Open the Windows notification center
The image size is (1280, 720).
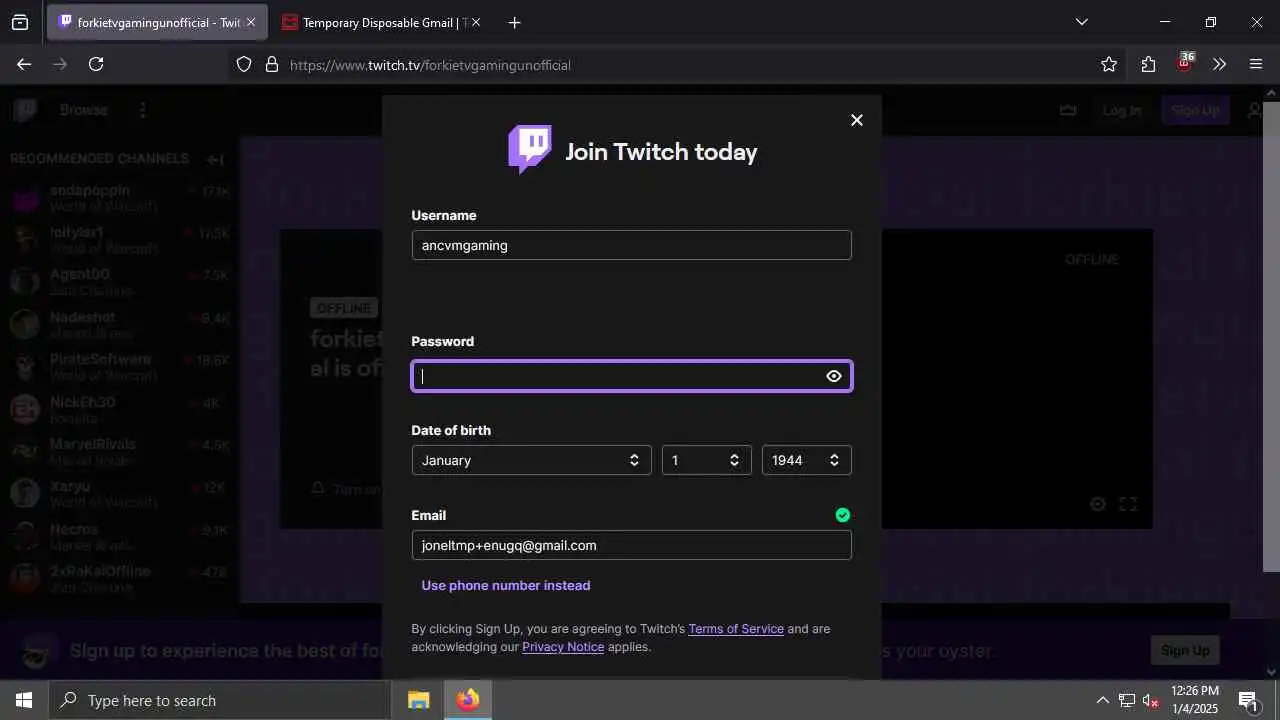coord(1248,700)
